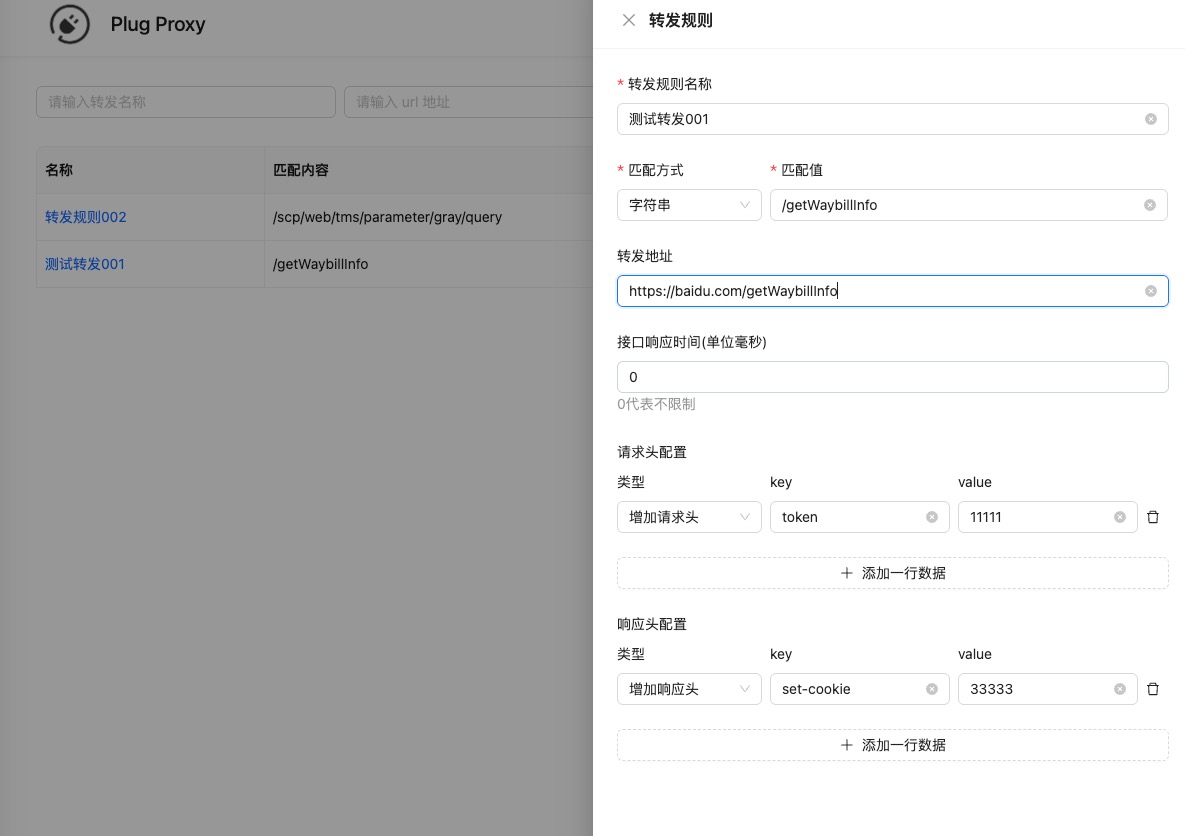This screenshot has width=1185, height=836.
Task: Click the Plug Proxy logo icon
Action: pyautogui.click(x=70, y=24)
